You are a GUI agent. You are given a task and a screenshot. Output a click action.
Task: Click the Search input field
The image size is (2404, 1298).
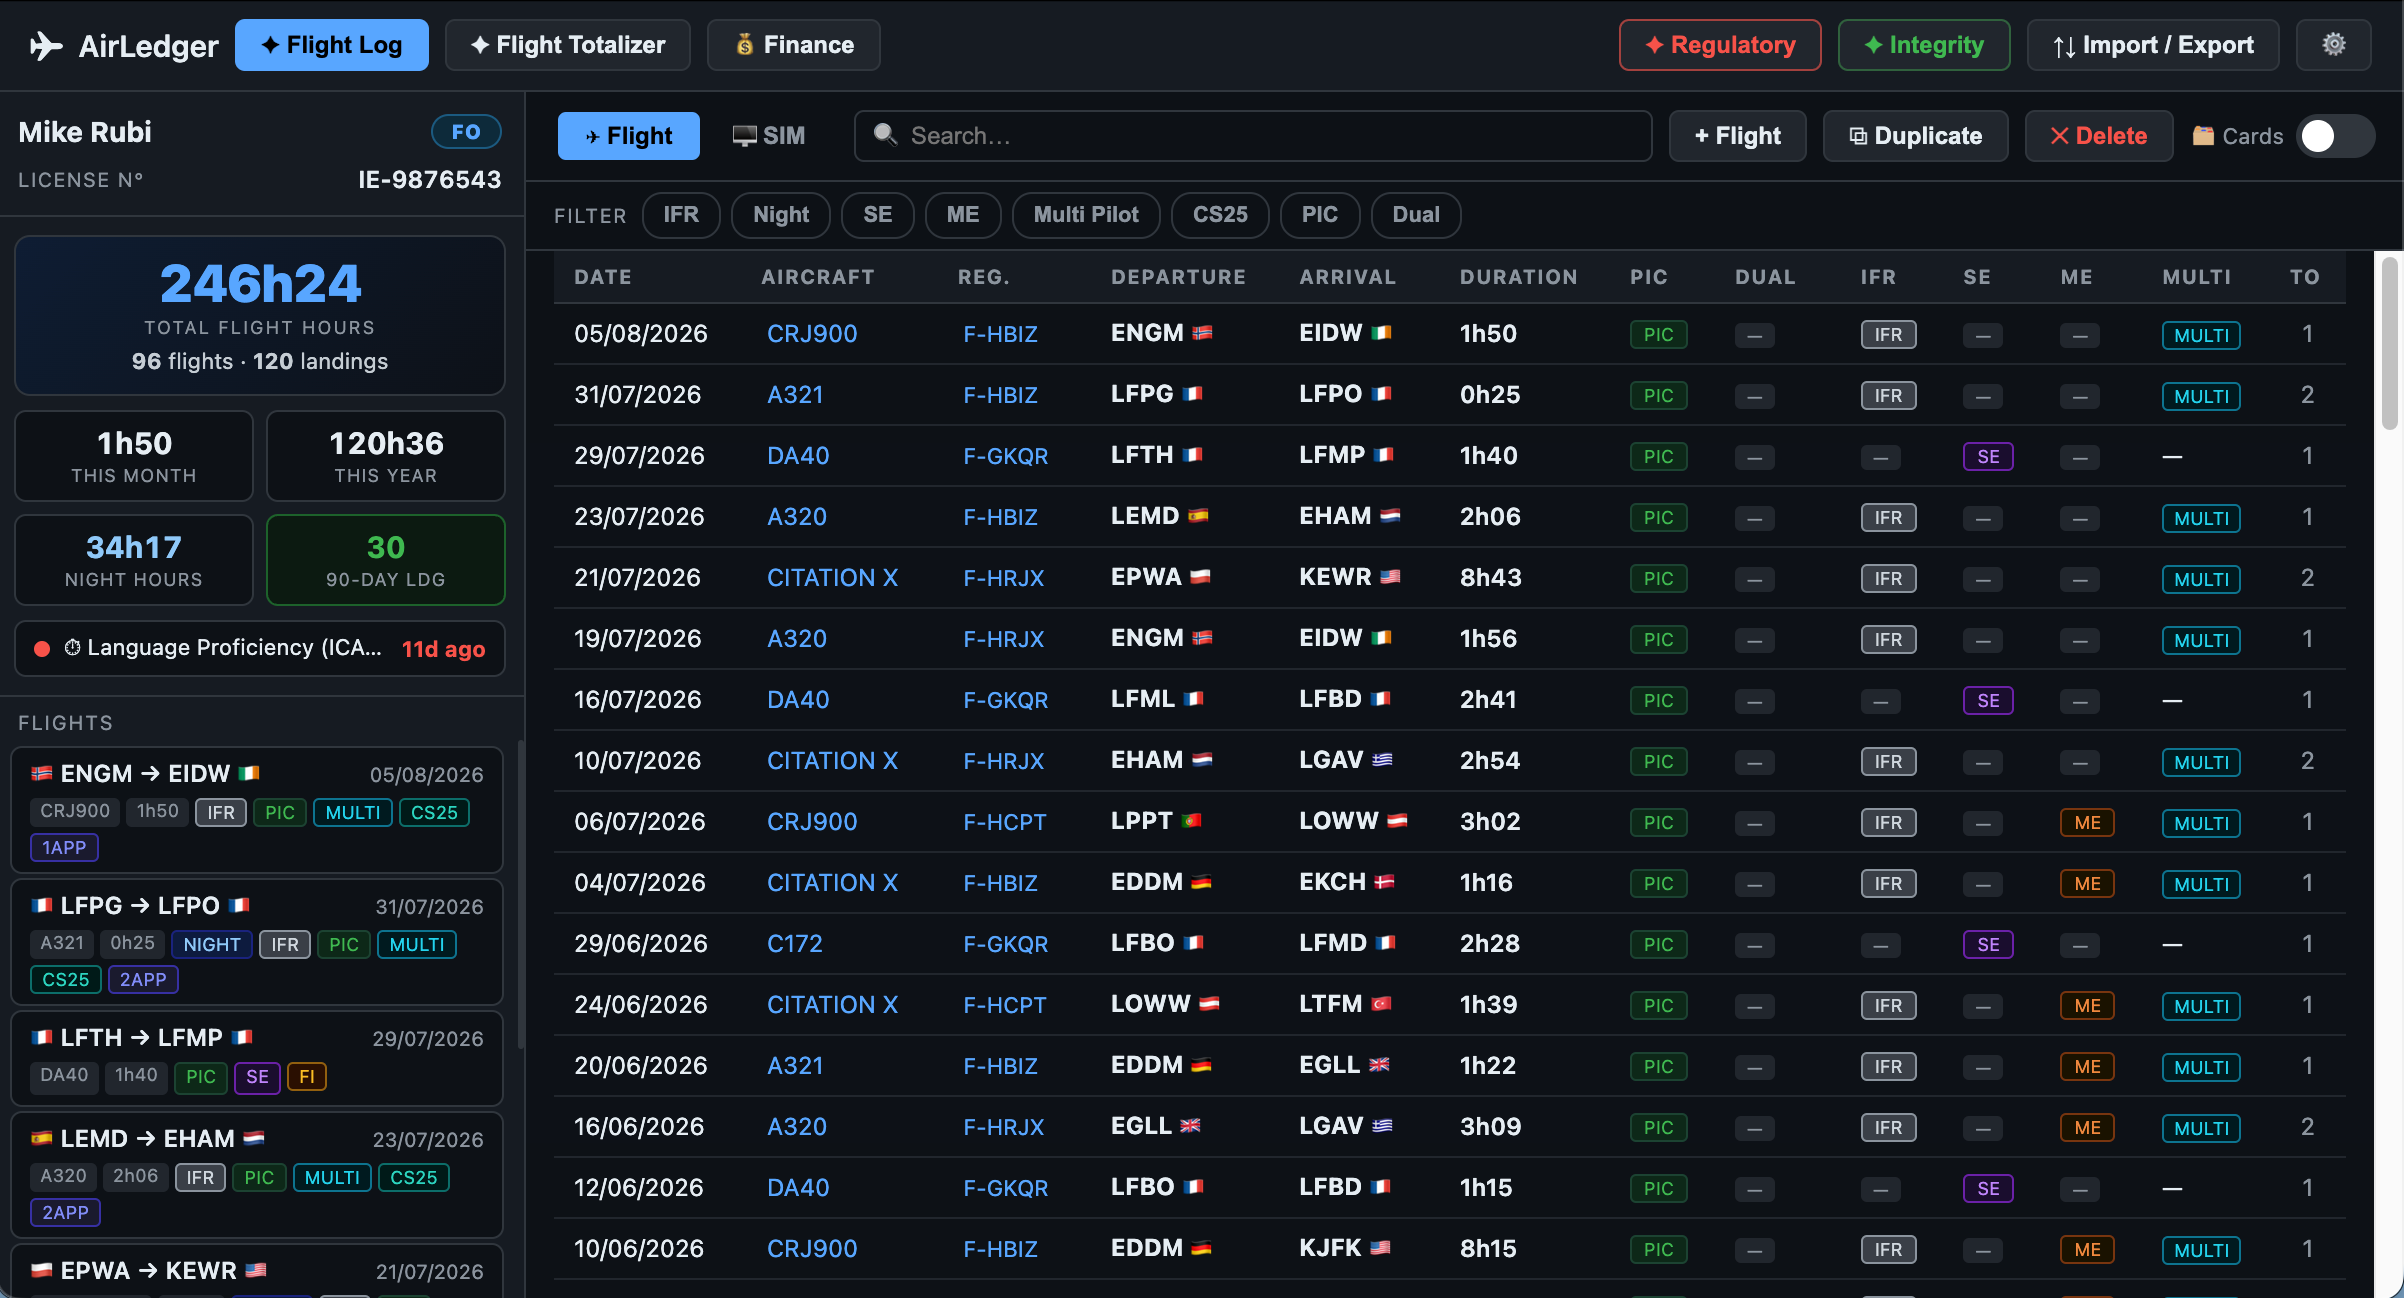tap(1252, 136)
